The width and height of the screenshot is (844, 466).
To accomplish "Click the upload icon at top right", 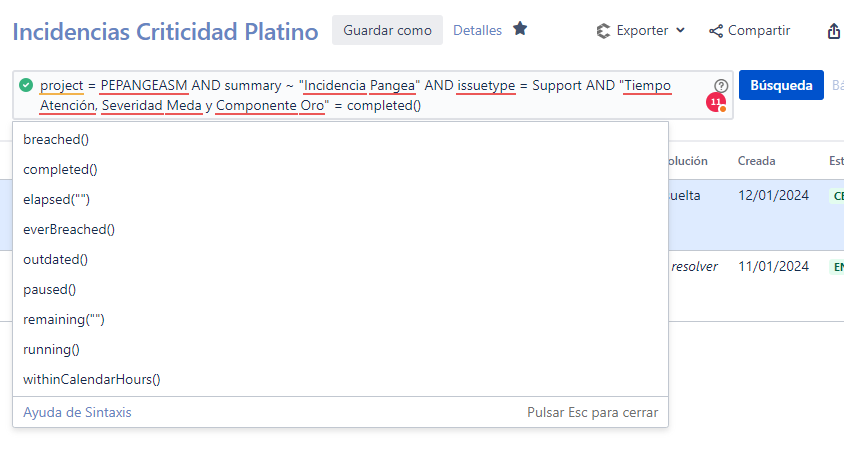I will click(834, 31).
